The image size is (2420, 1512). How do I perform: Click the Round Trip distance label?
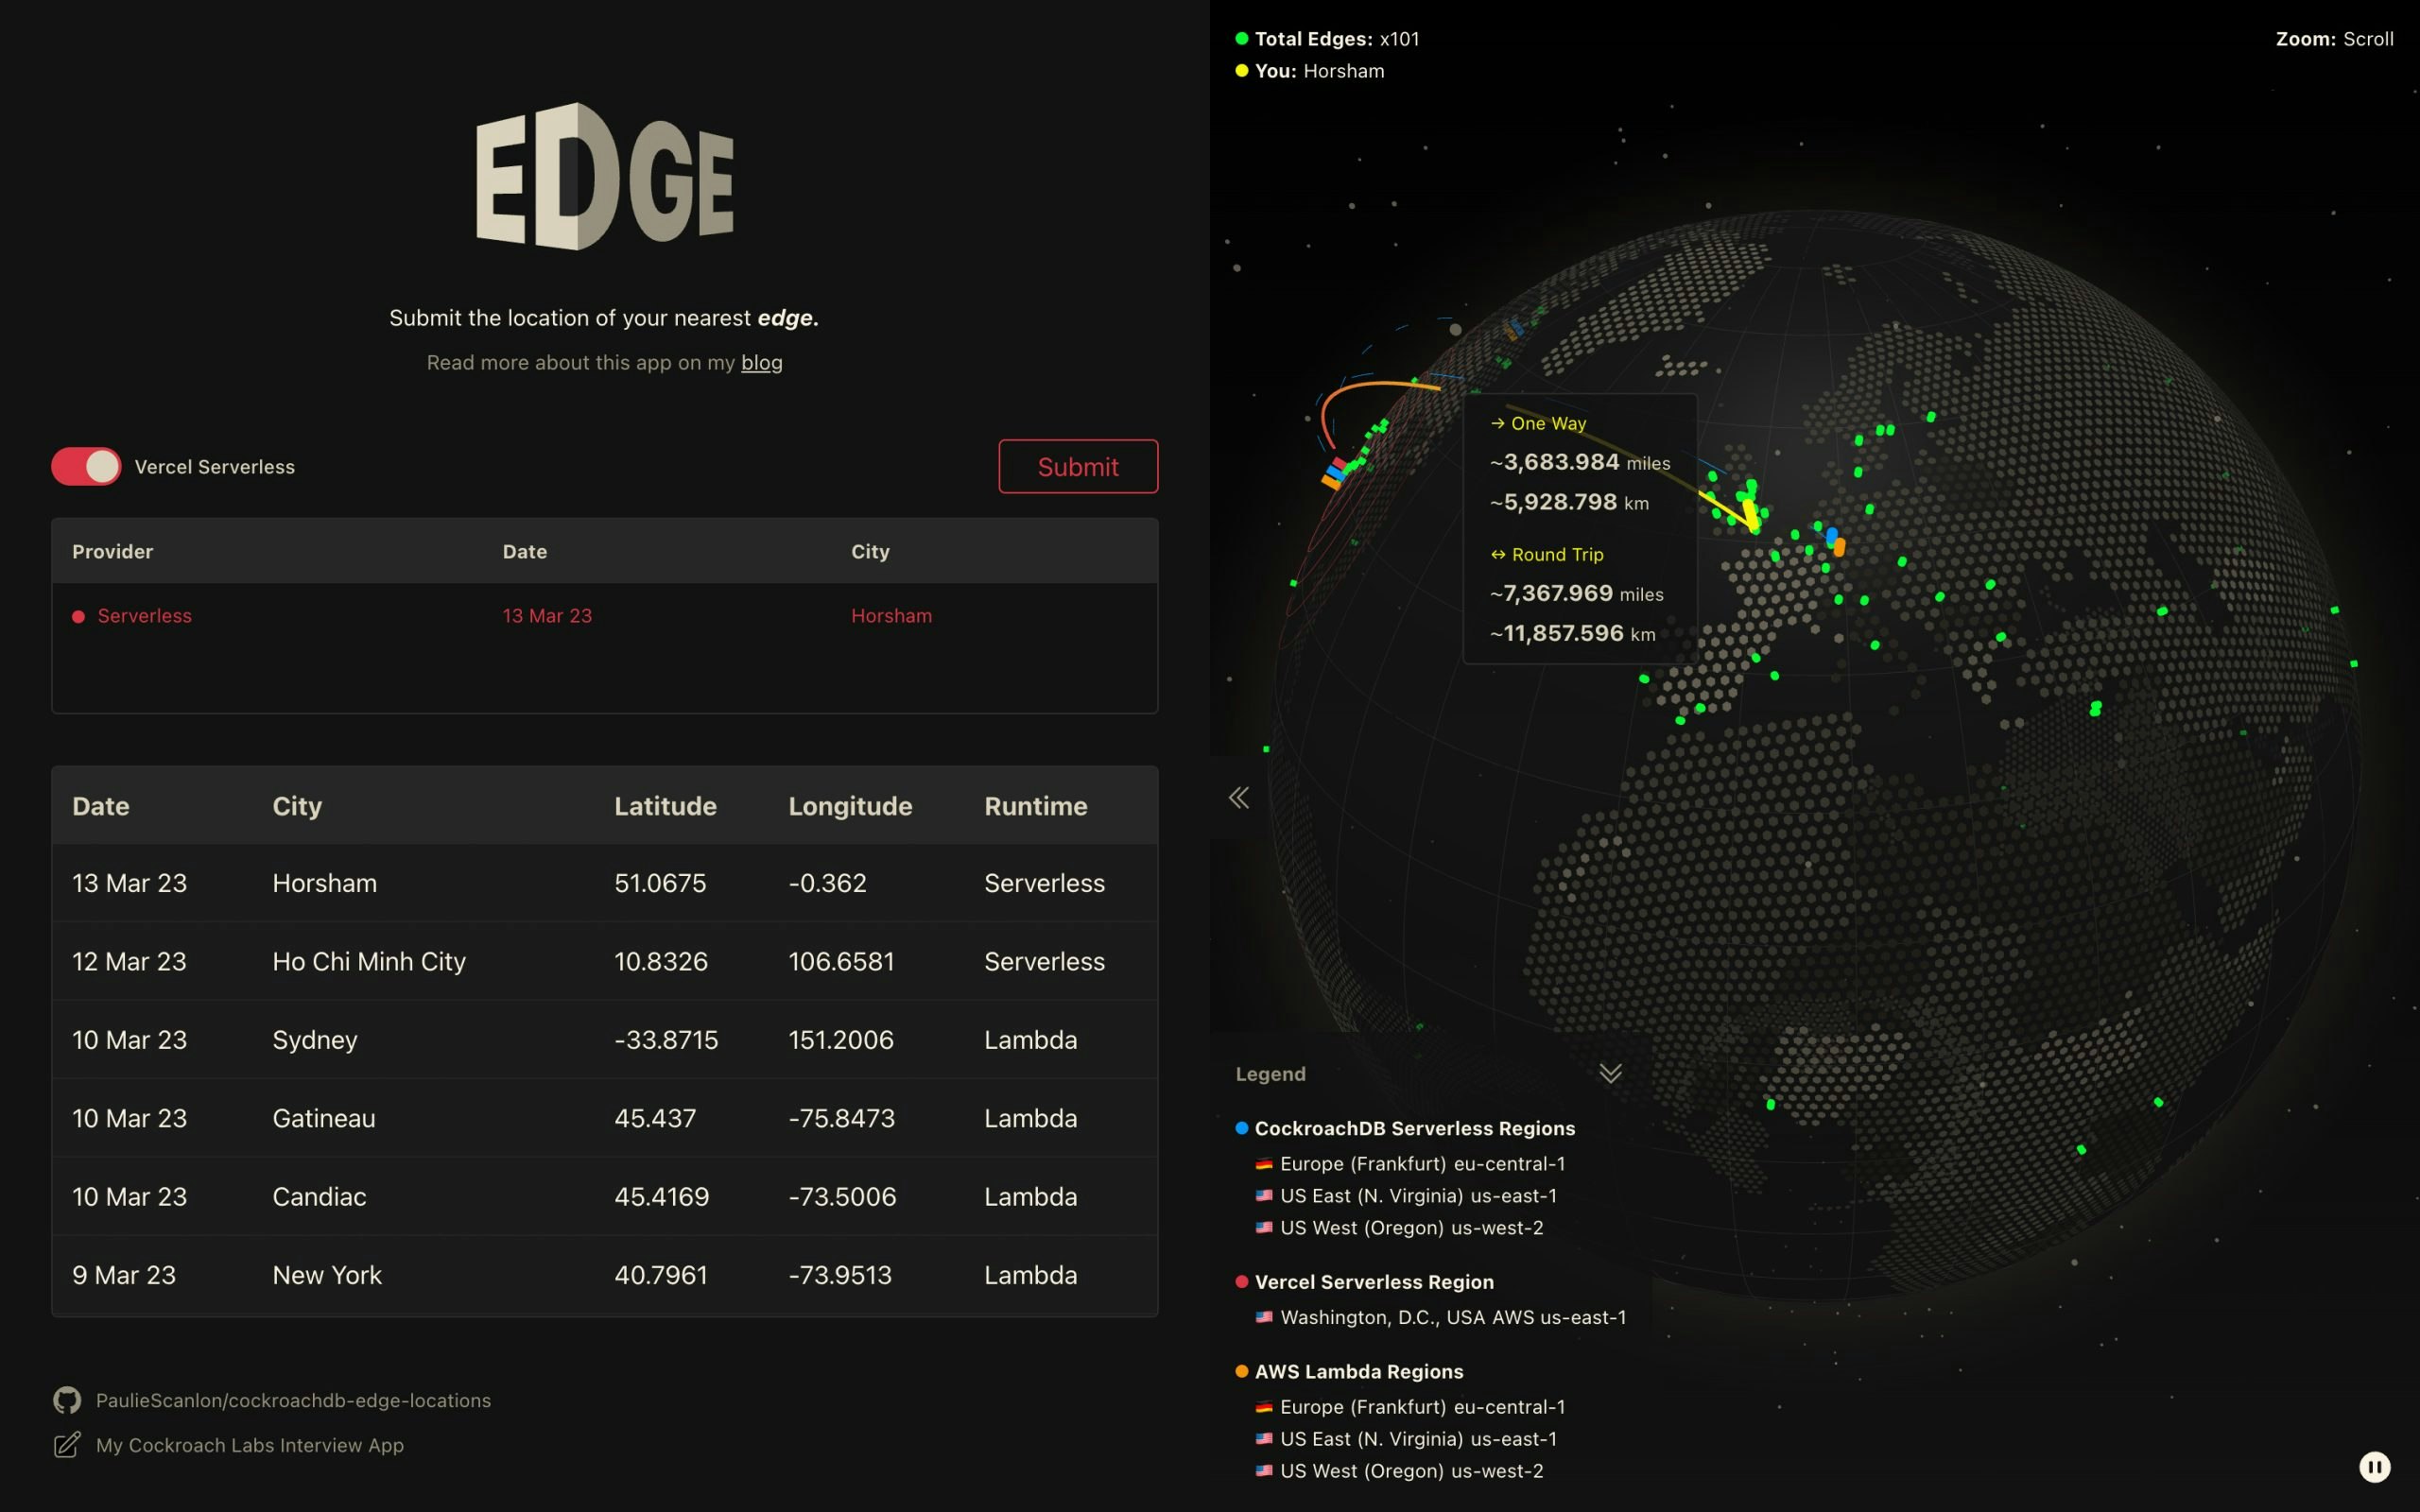tap(1547, 554)
